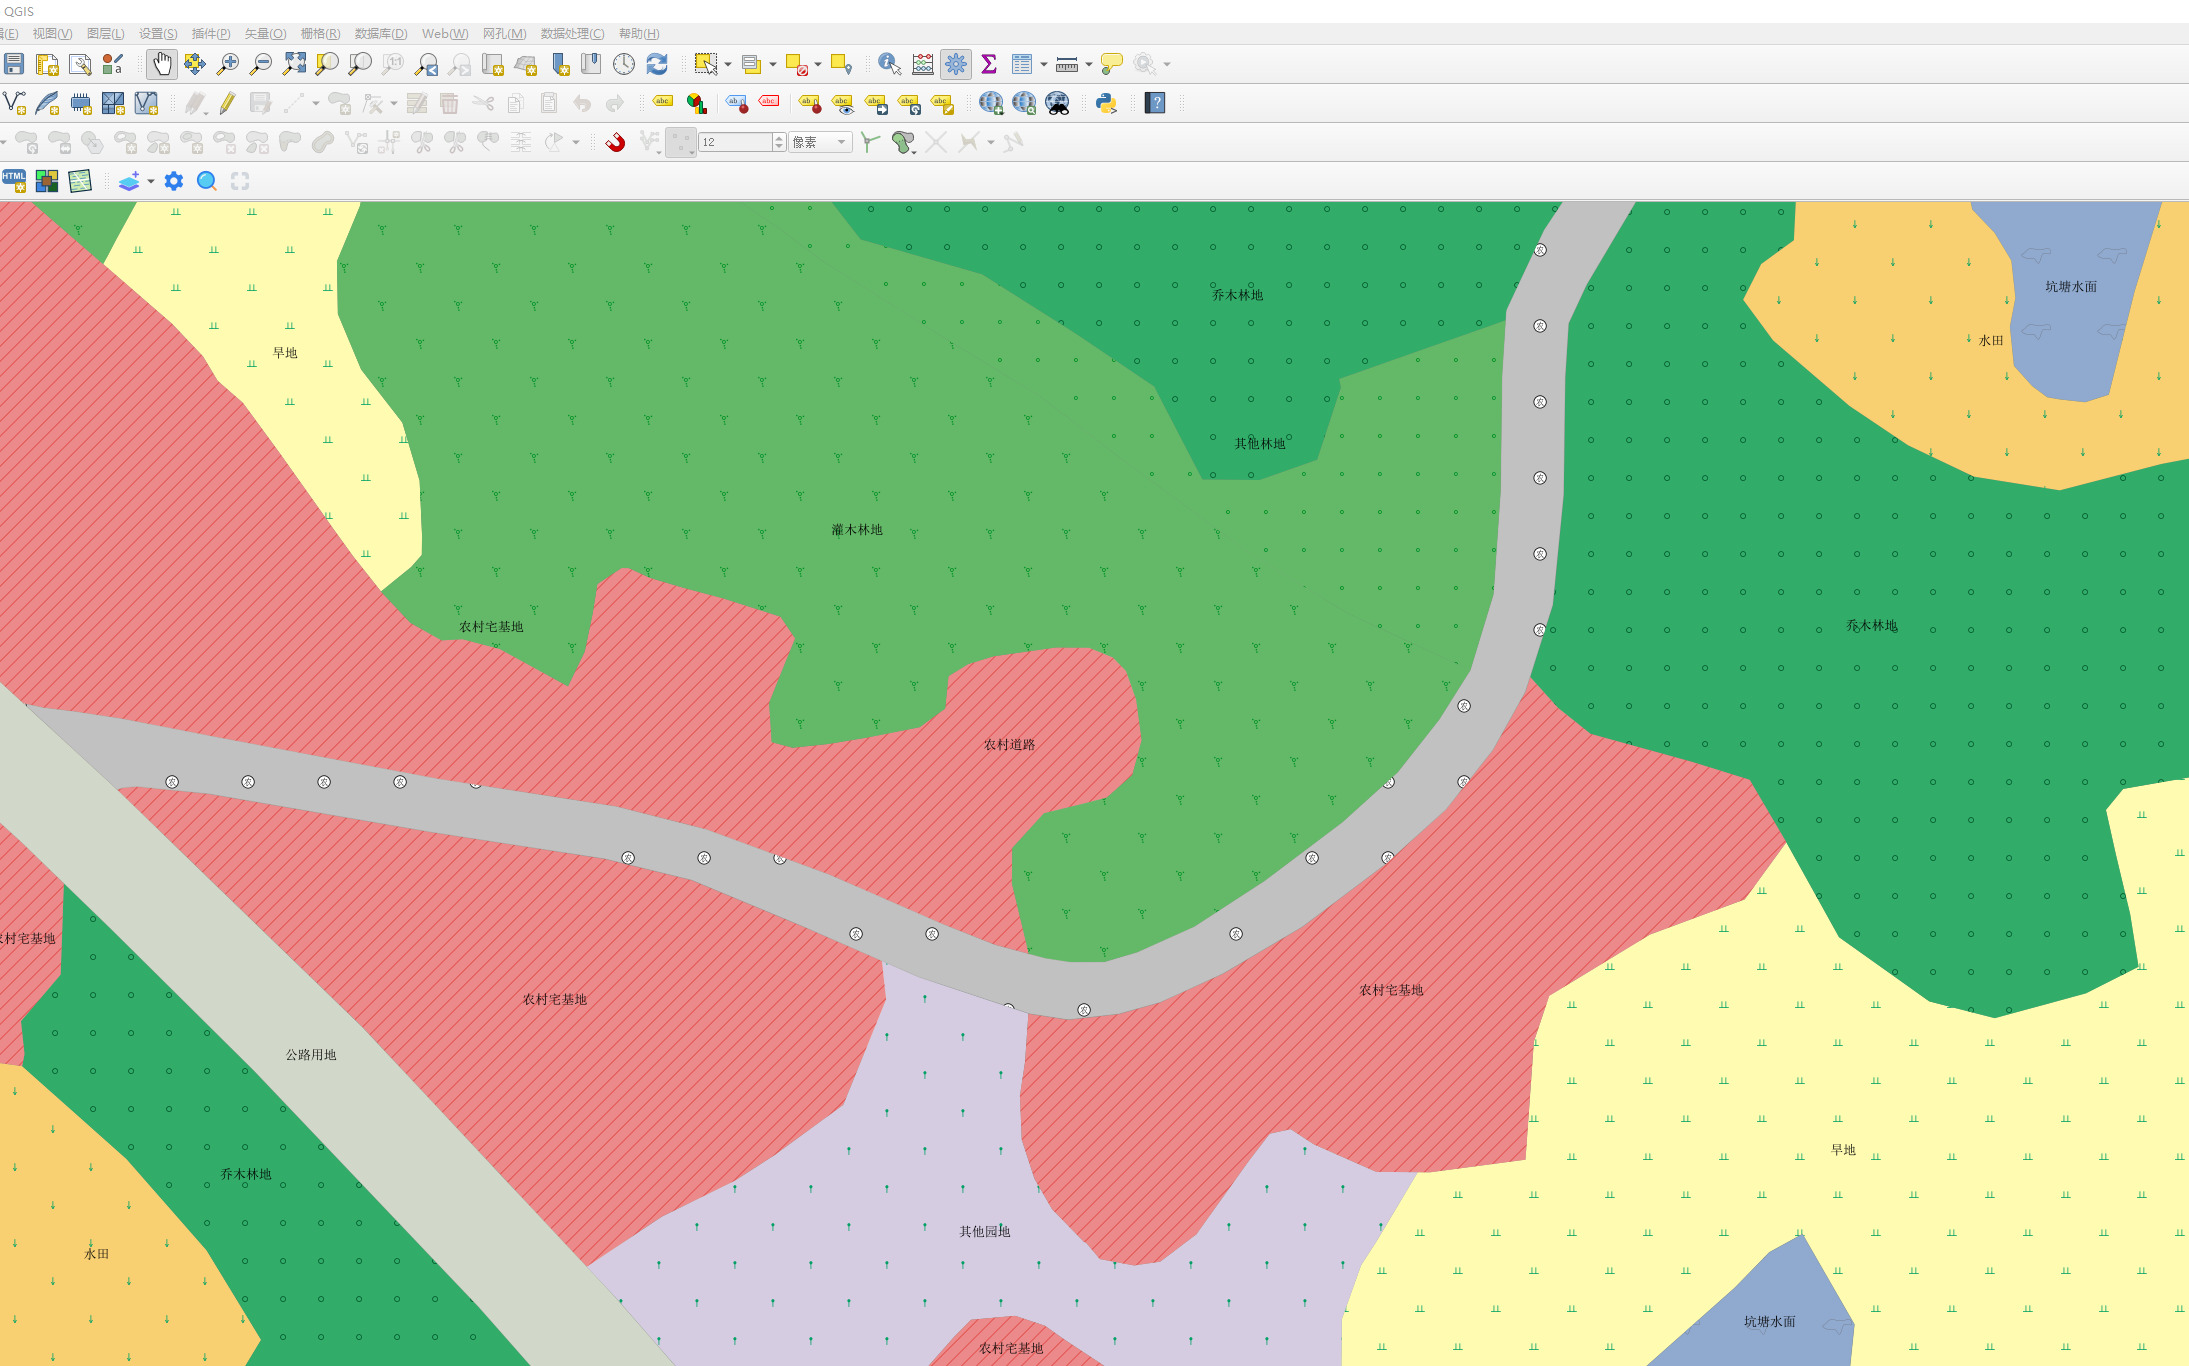
Task: Open the field calculator
Action: click(923, 64)
